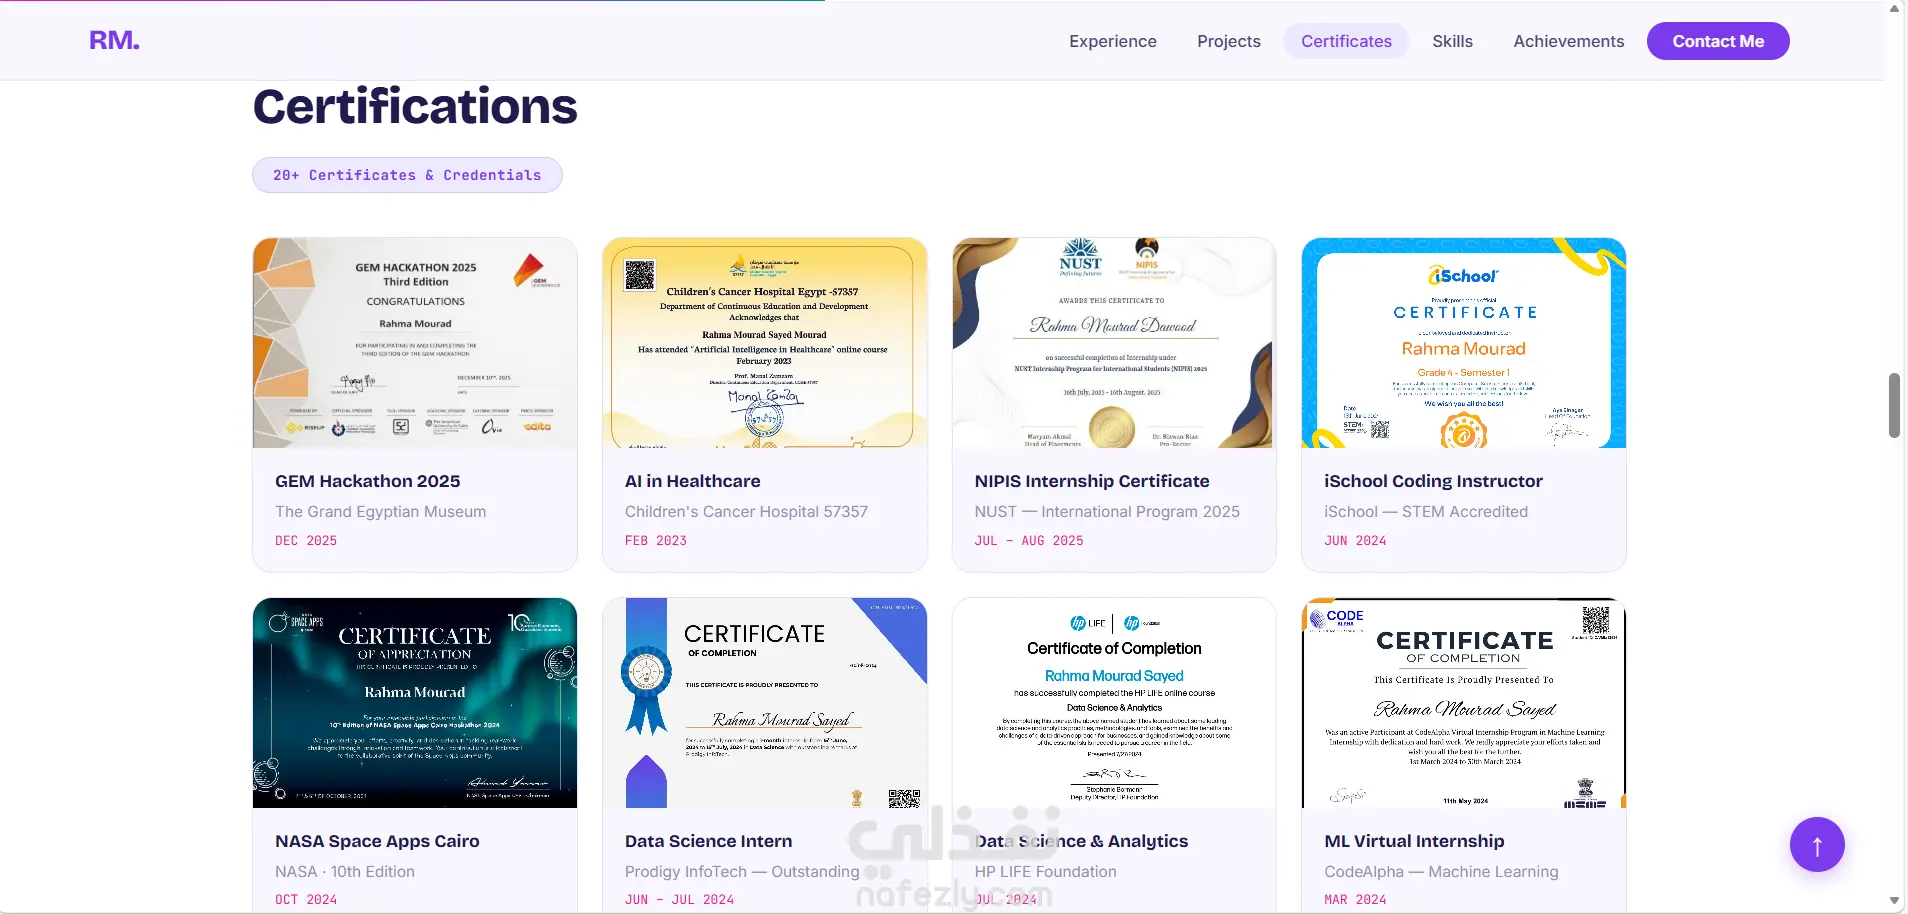Click the OCT 2024 date label
The image size is (1908, 914).
coord(306,899)
